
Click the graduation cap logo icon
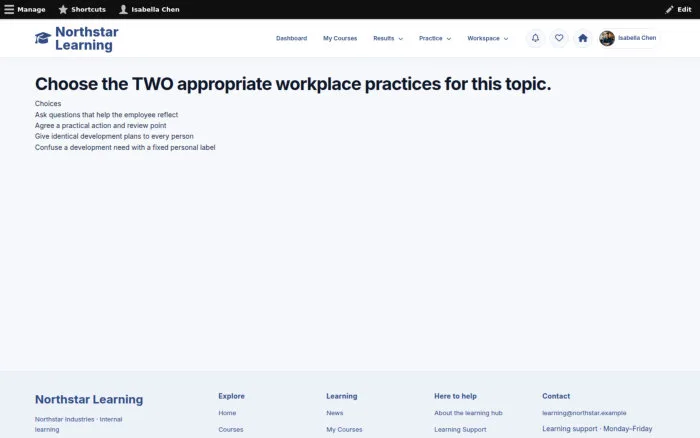(43, 38)
